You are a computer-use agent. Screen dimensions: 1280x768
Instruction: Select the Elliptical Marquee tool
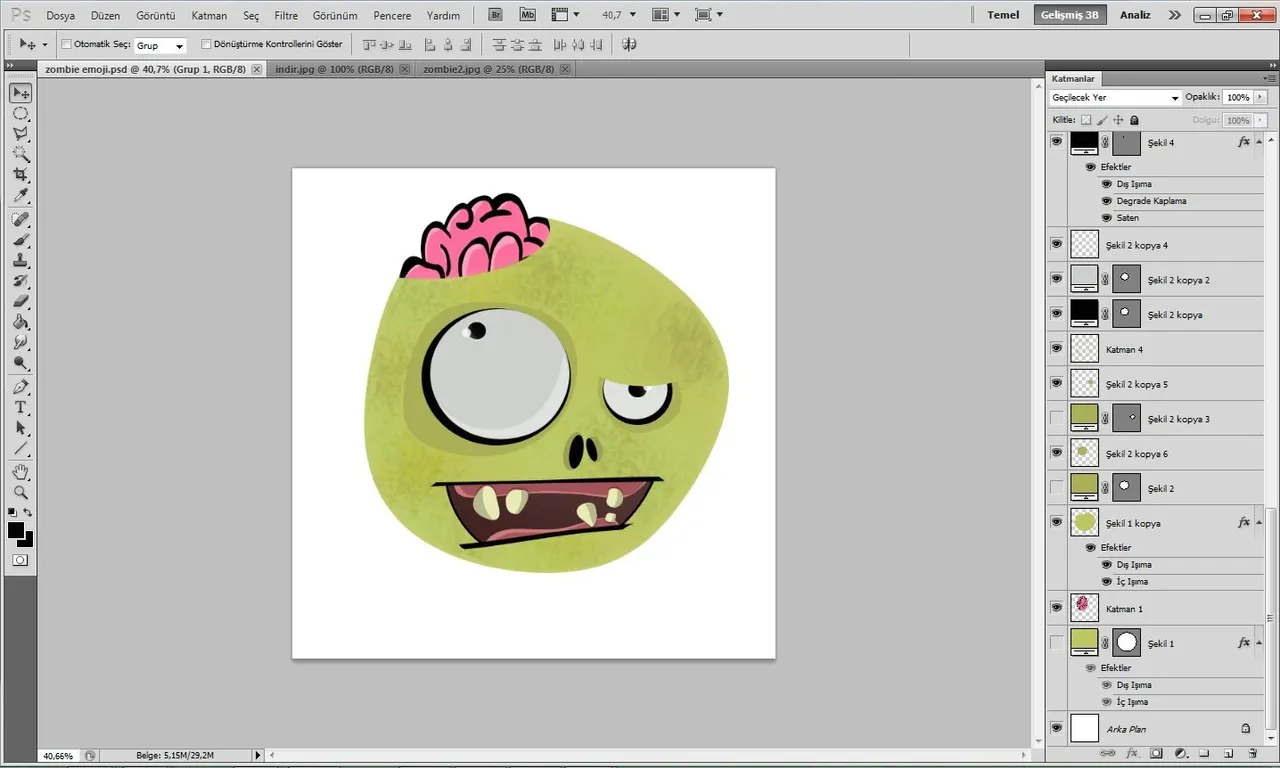pos(20,114)
